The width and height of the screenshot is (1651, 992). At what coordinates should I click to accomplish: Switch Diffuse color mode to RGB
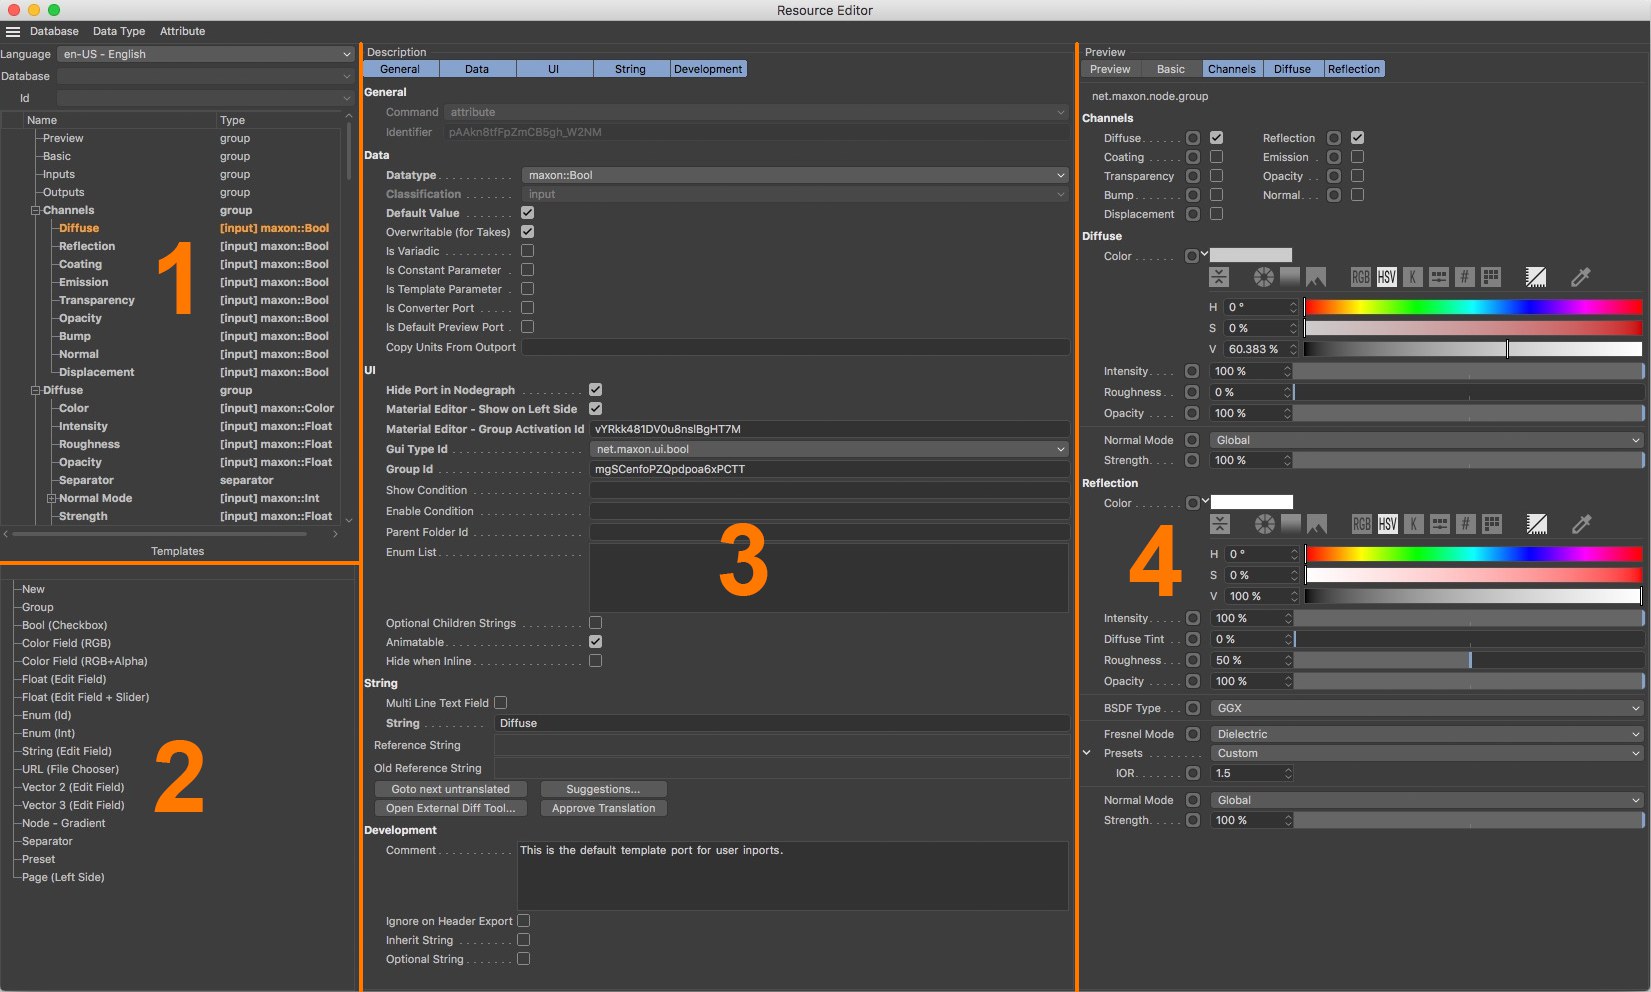coord(1361,277)
